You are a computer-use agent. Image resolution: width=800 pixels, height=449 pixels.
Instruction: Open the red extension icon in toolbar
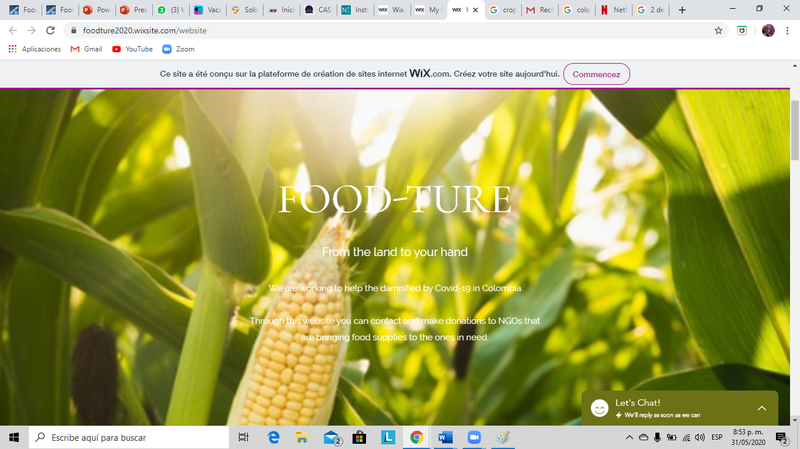point(742,31)
